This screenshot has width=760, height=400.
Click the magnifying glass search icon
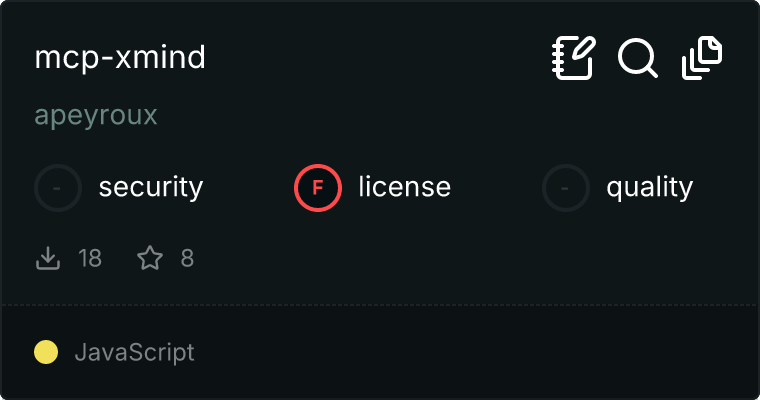click(x=637, y=58)
